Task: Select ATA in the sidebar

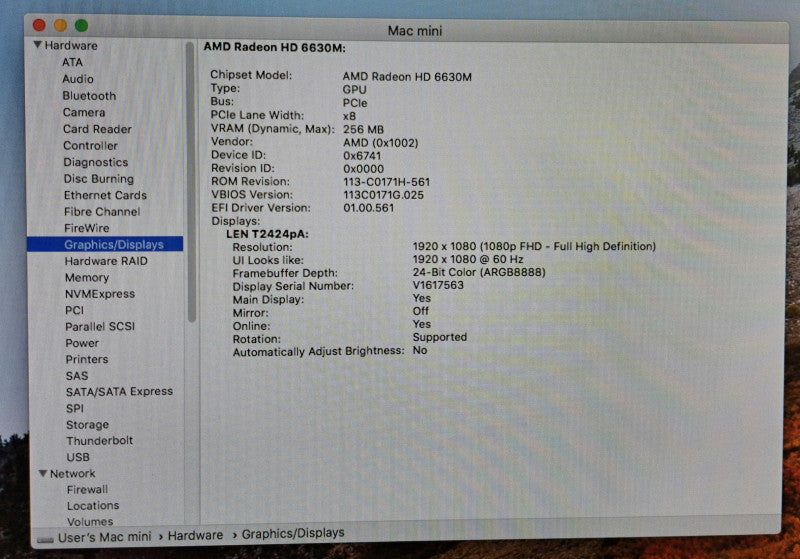Action: coord(72,62)
